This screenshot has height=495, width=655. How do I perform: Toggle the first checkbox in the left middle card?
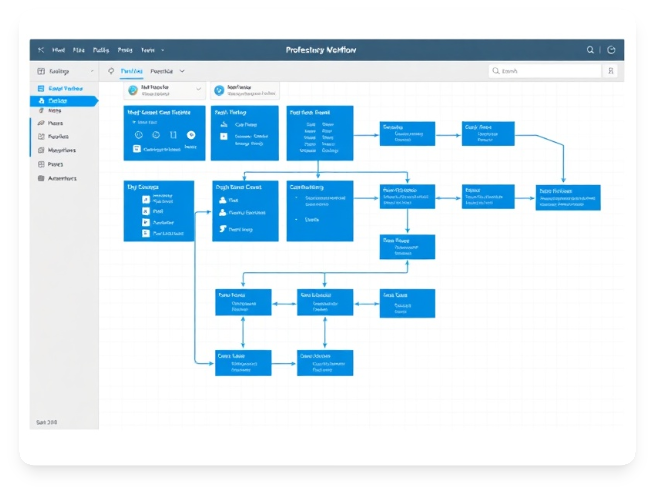[145, 199]
